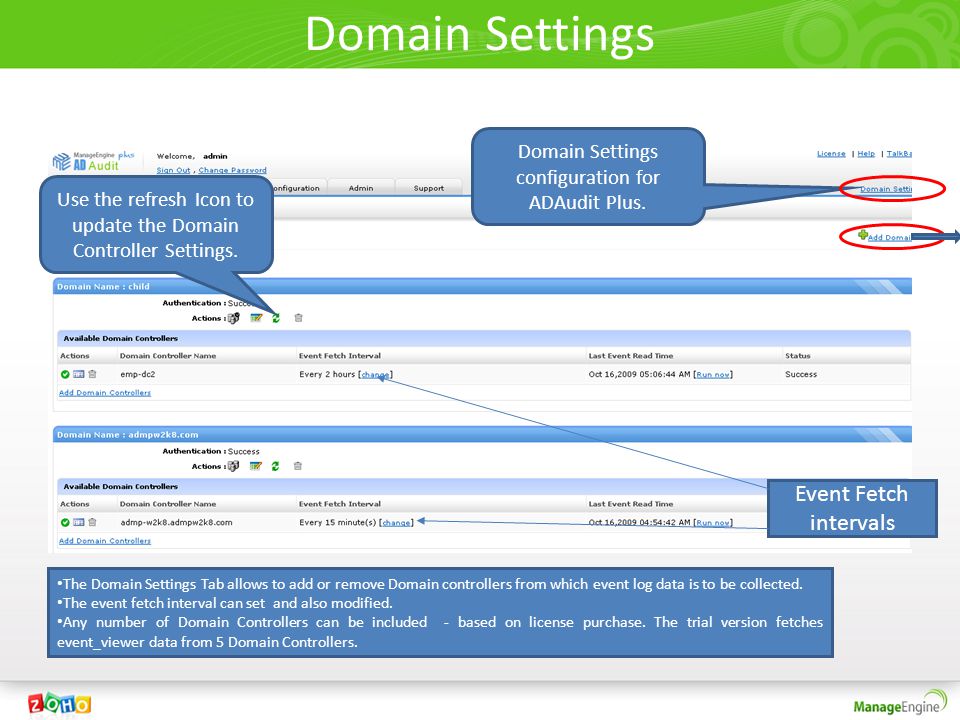Open the Support tab
Screen dimensions: 960x720
click(x=429, y=188)
